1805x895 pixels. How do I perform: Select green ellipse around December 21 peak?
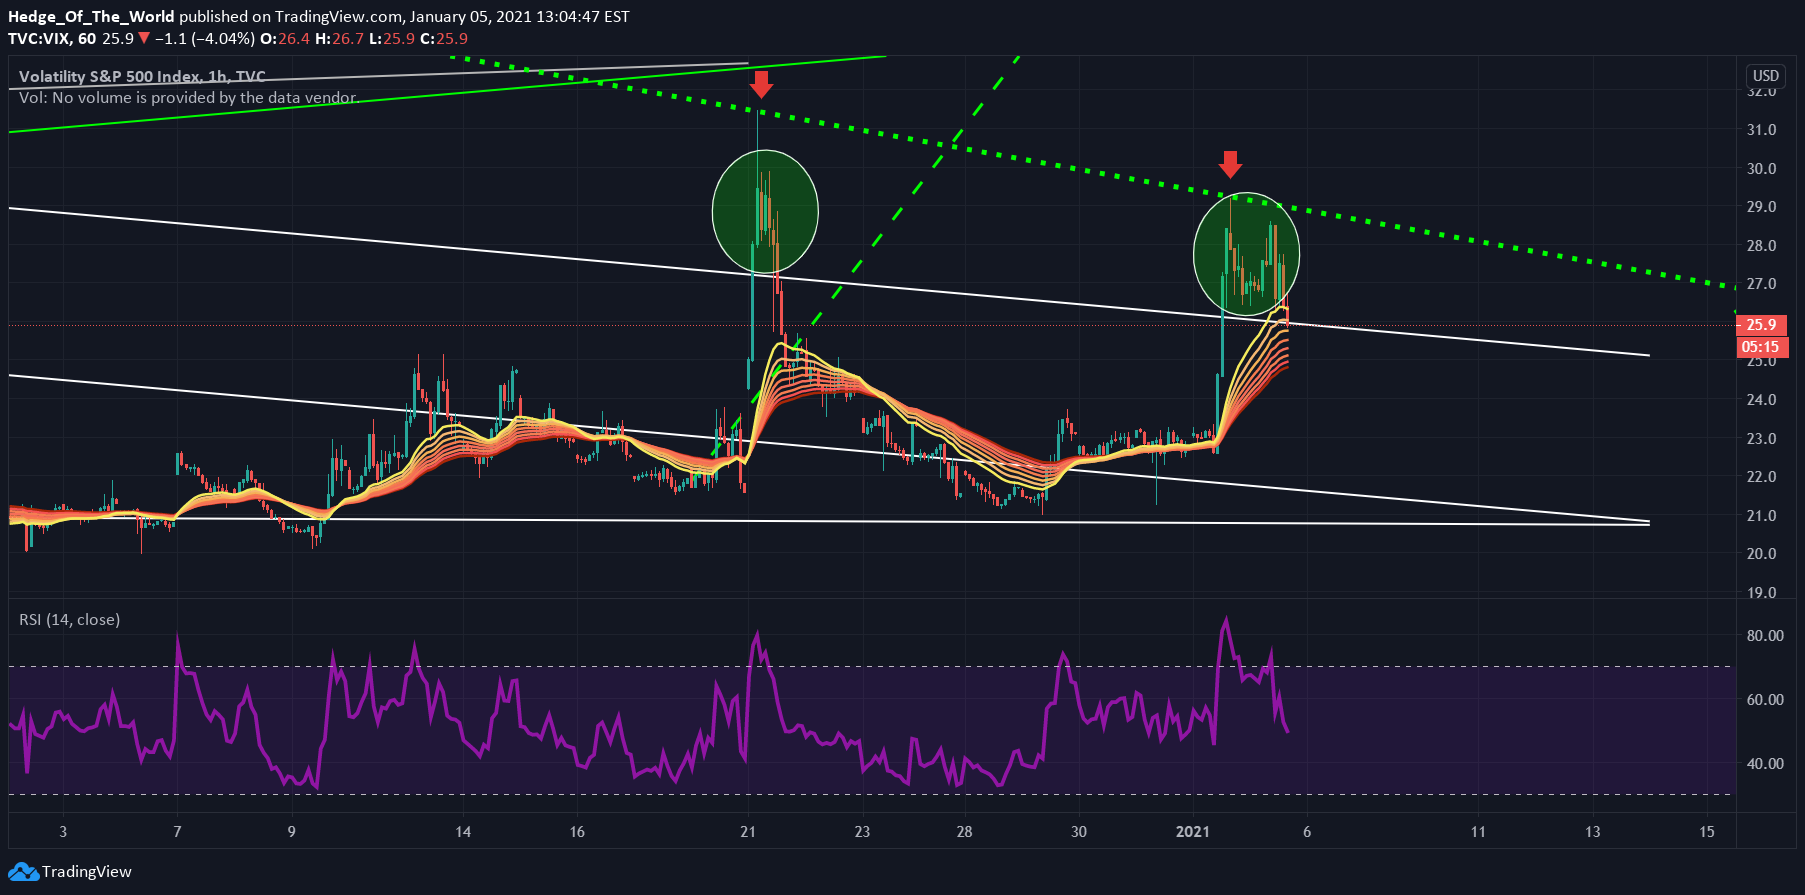[765, 211]
